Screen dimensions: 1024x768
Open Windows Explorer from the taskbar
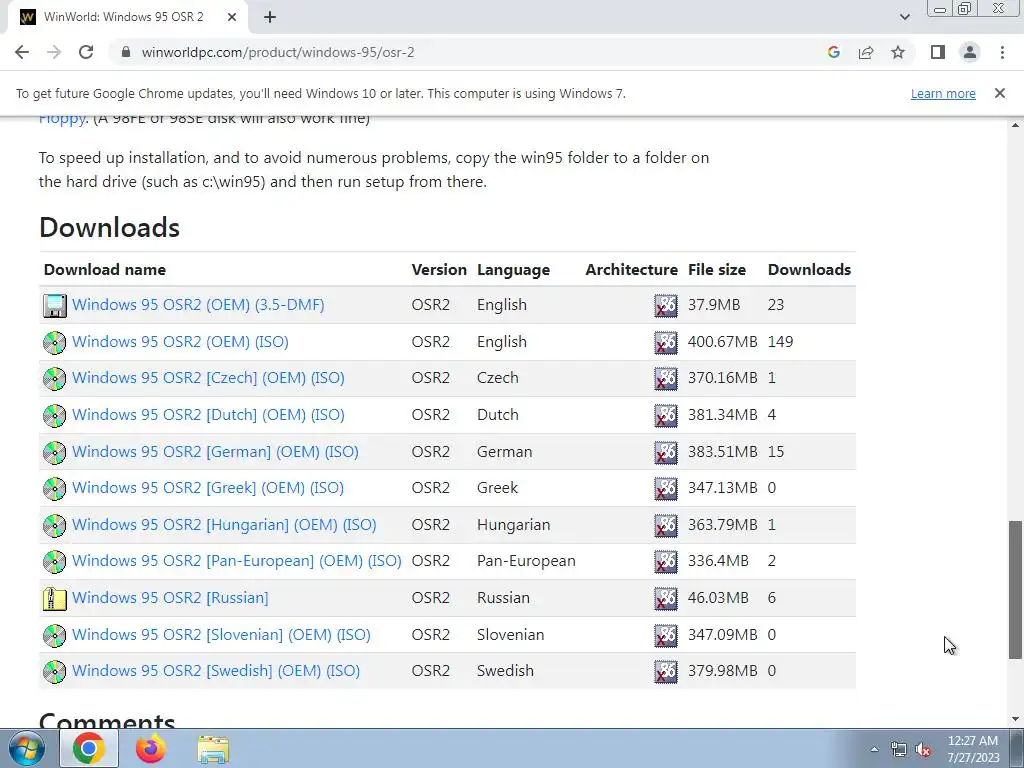(213, 749)
